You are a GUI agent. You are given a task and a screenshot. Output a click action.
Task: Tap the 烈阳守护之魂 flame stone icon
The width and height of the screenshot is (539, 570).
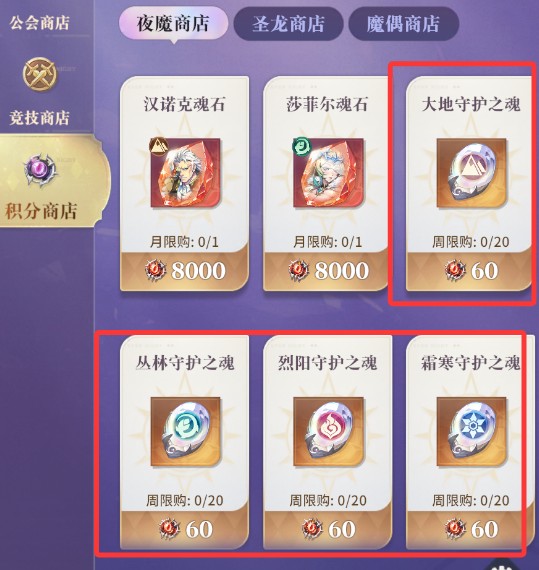[329, 431]
